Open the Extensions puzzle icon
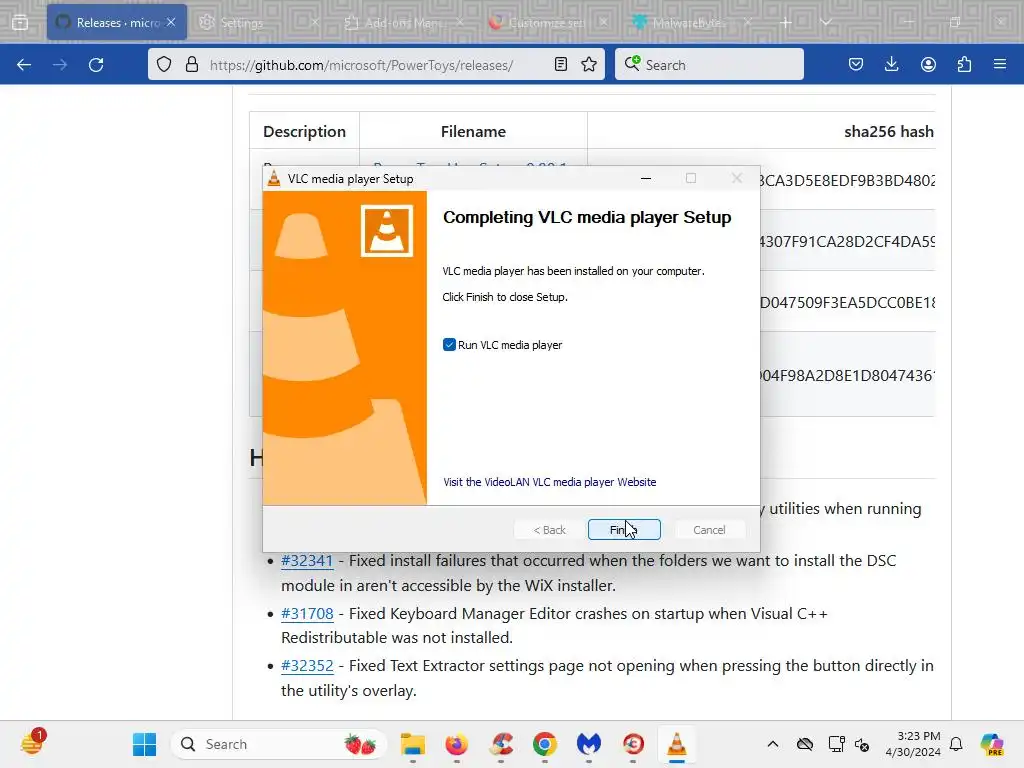Image resolution: width=1024 pixels, height=768 pixels. [x=964, y=65]
